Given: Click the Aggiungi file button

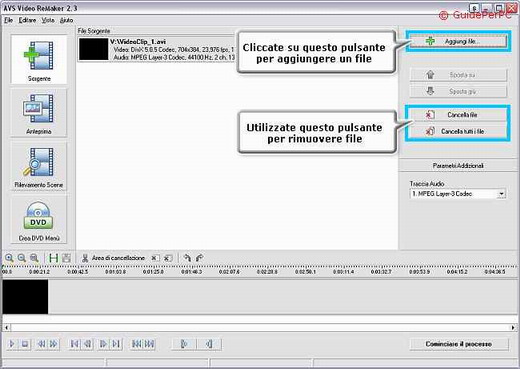Looking at the screenshot, I should 458,41.
